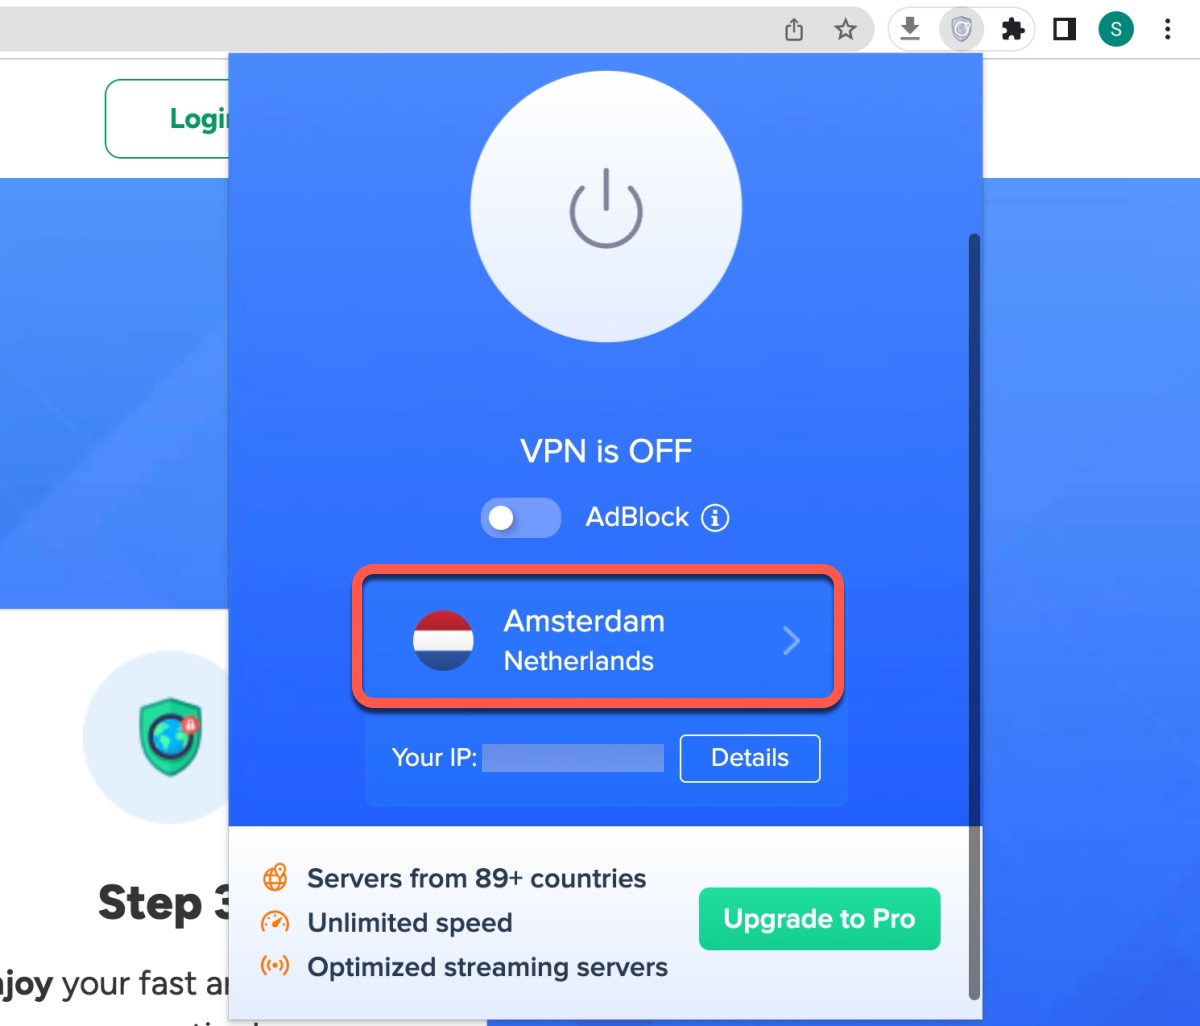
Task: Open the Chrome profile avatar S
Action: click(x=1116, y=30)
